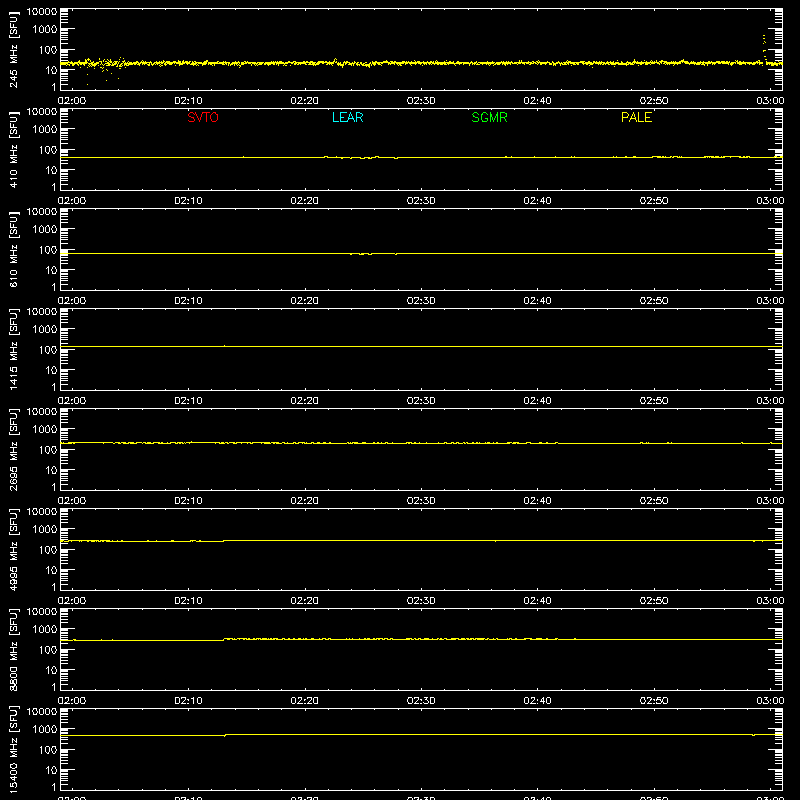
Task: Select the 8800 MHz [SFU] axis title
Action: (x=14, y=649)
